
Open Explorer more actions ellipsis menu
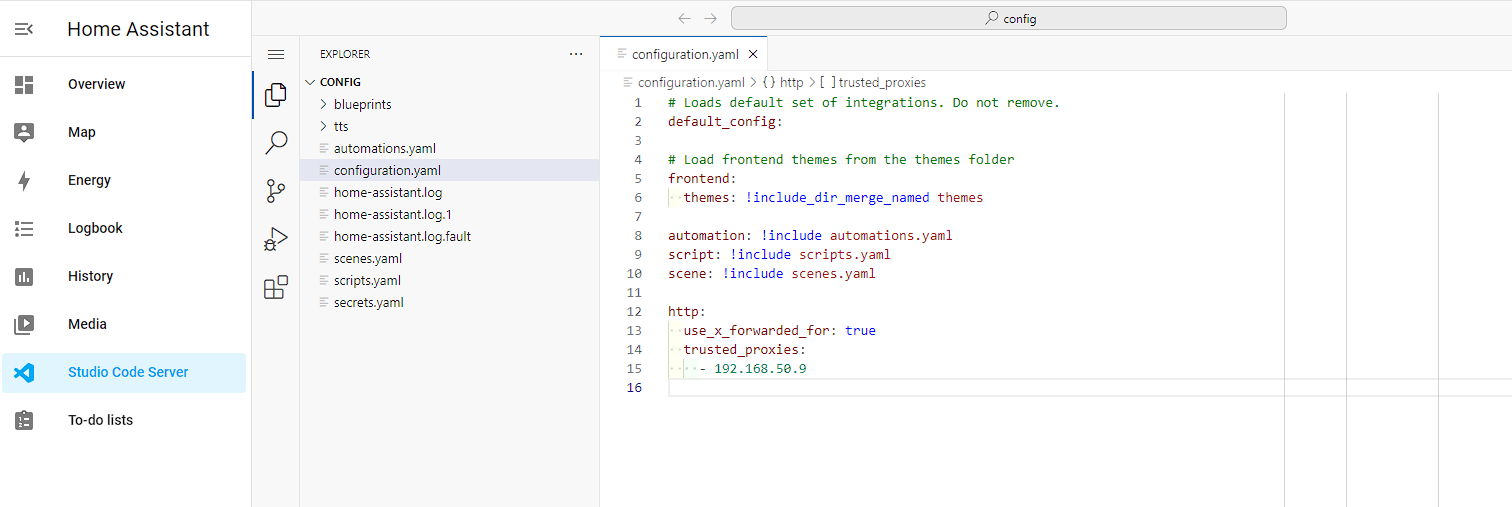[x=575, y=54]
